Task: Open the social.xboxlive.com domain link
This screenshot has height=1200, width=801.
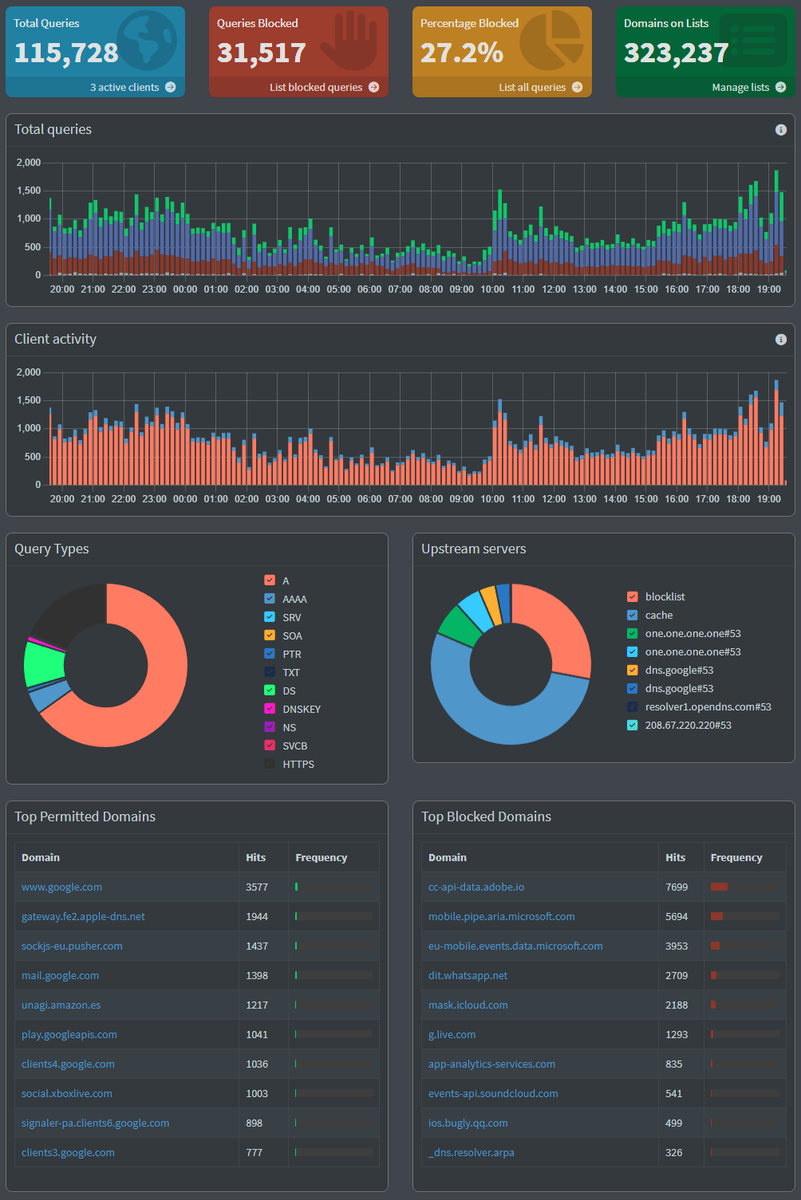Action: click(x=67, y=1094)
